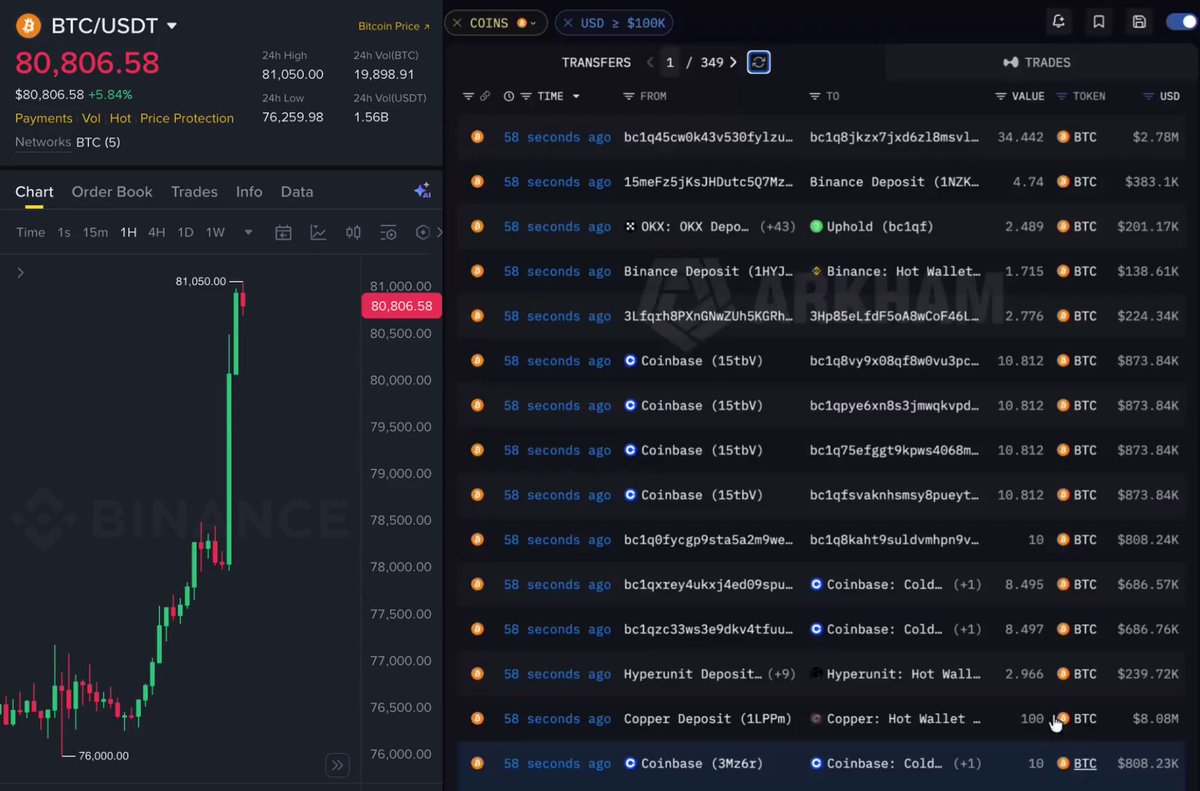
Task: Open the line chart indicators icon
Action: [x=318, y=232]
